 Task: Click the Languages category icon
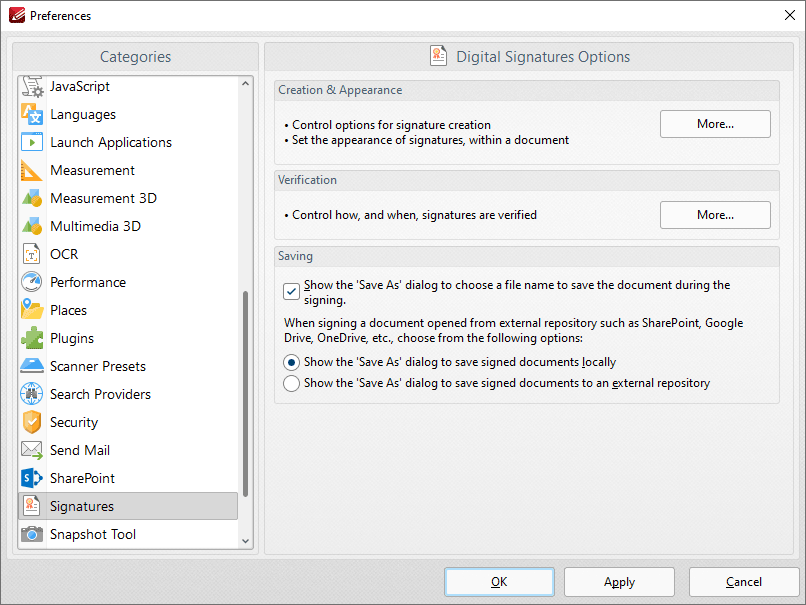32,114
